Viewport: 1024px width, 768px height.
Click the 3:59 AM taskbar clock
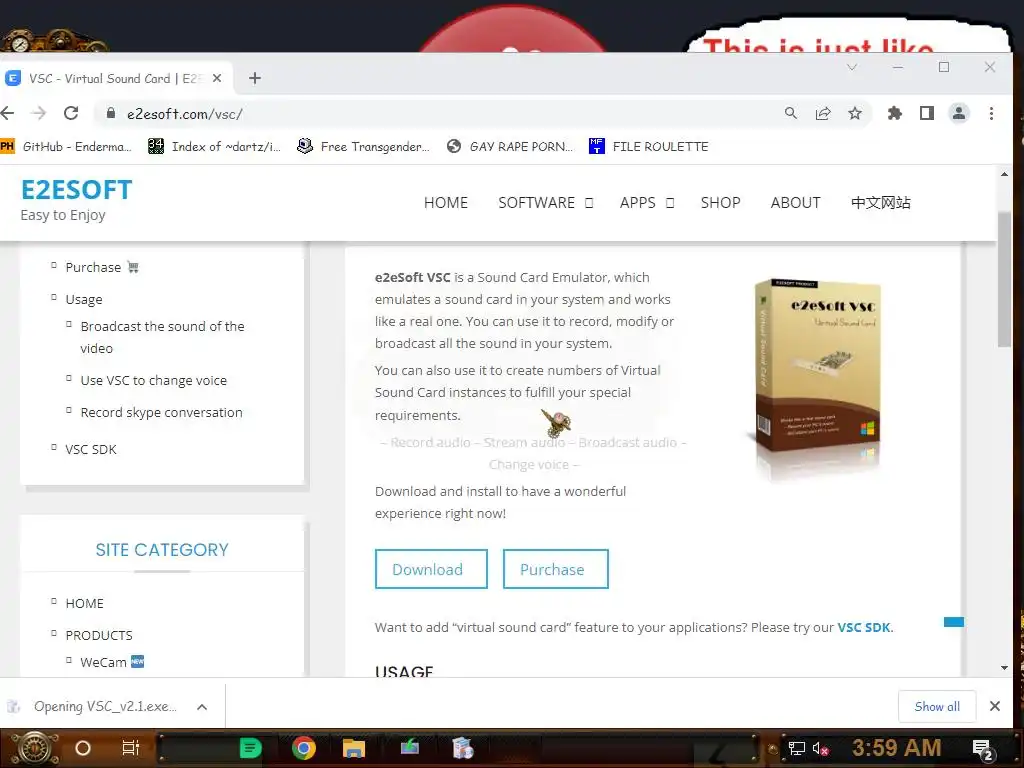(896, 748)
